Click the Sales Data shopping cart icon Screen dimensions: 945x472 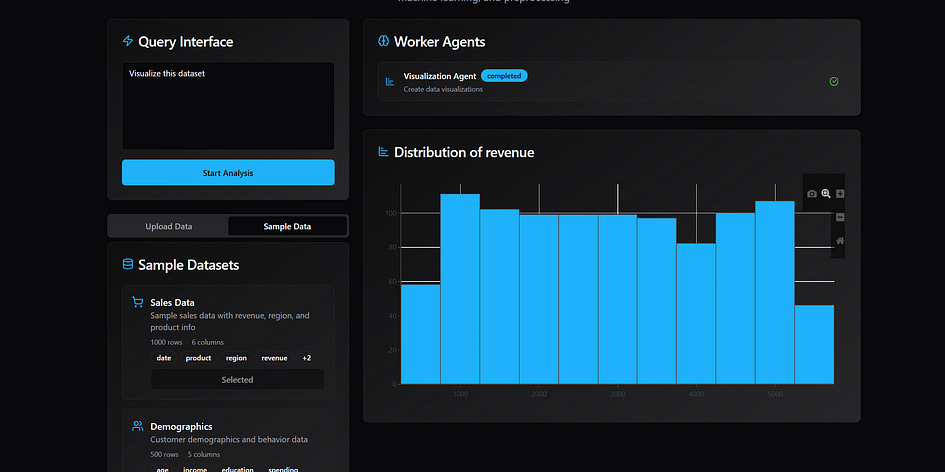(x=137, y=302)
